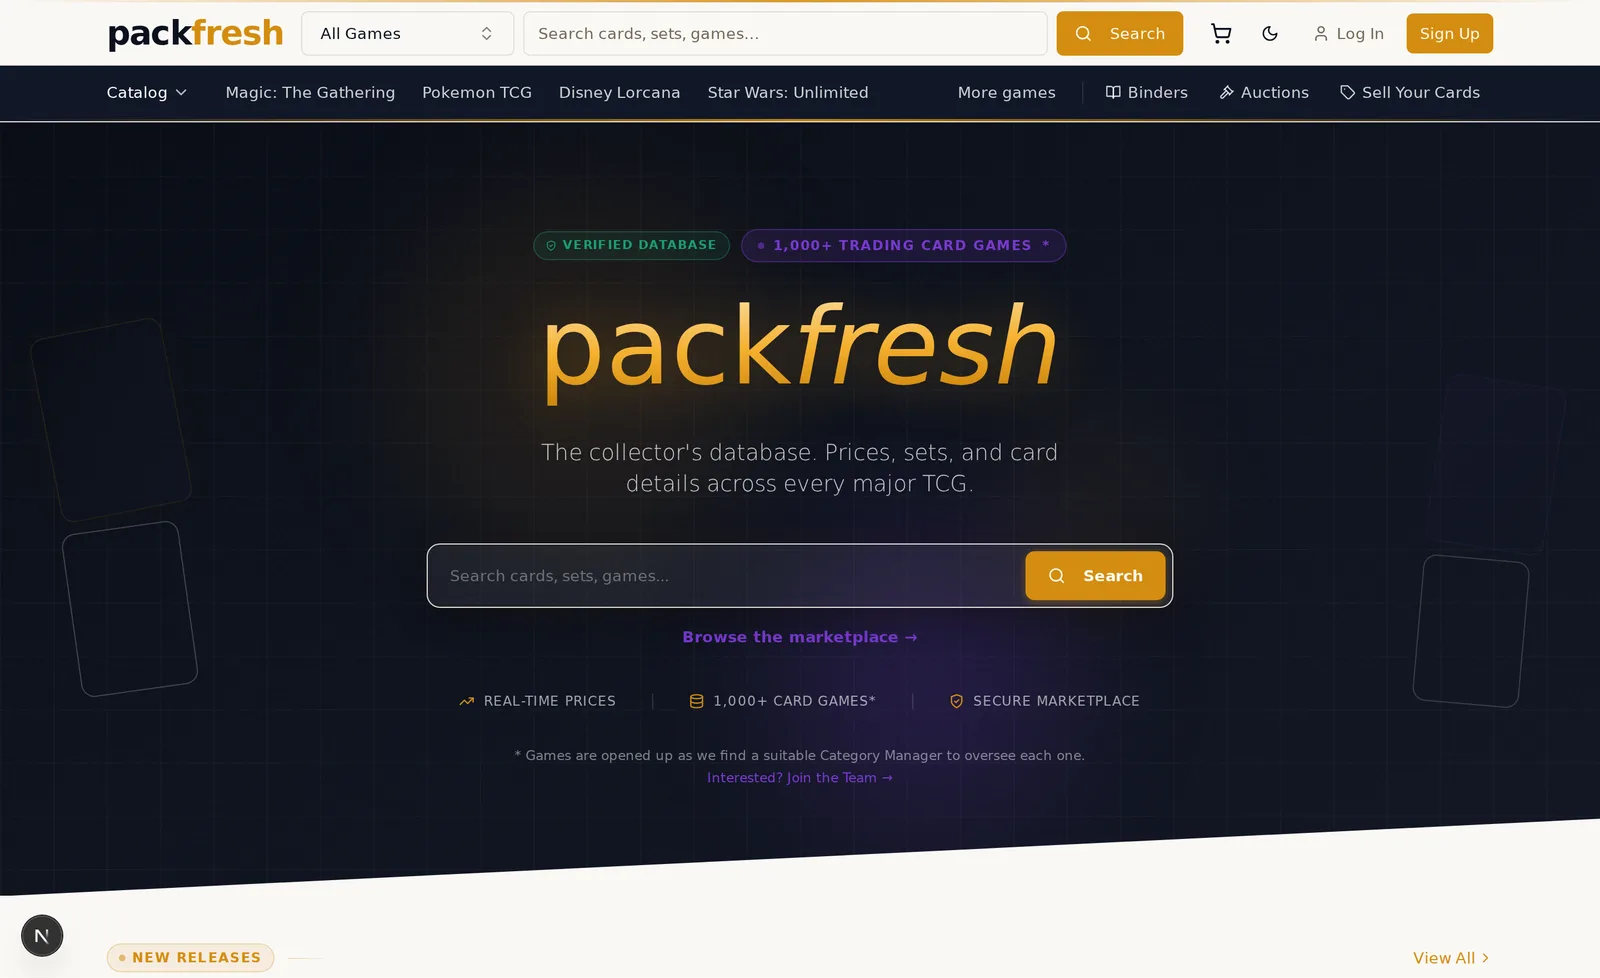Click the packfresh logo in header
Screen dimensions: 1600x978
[196, 33]
